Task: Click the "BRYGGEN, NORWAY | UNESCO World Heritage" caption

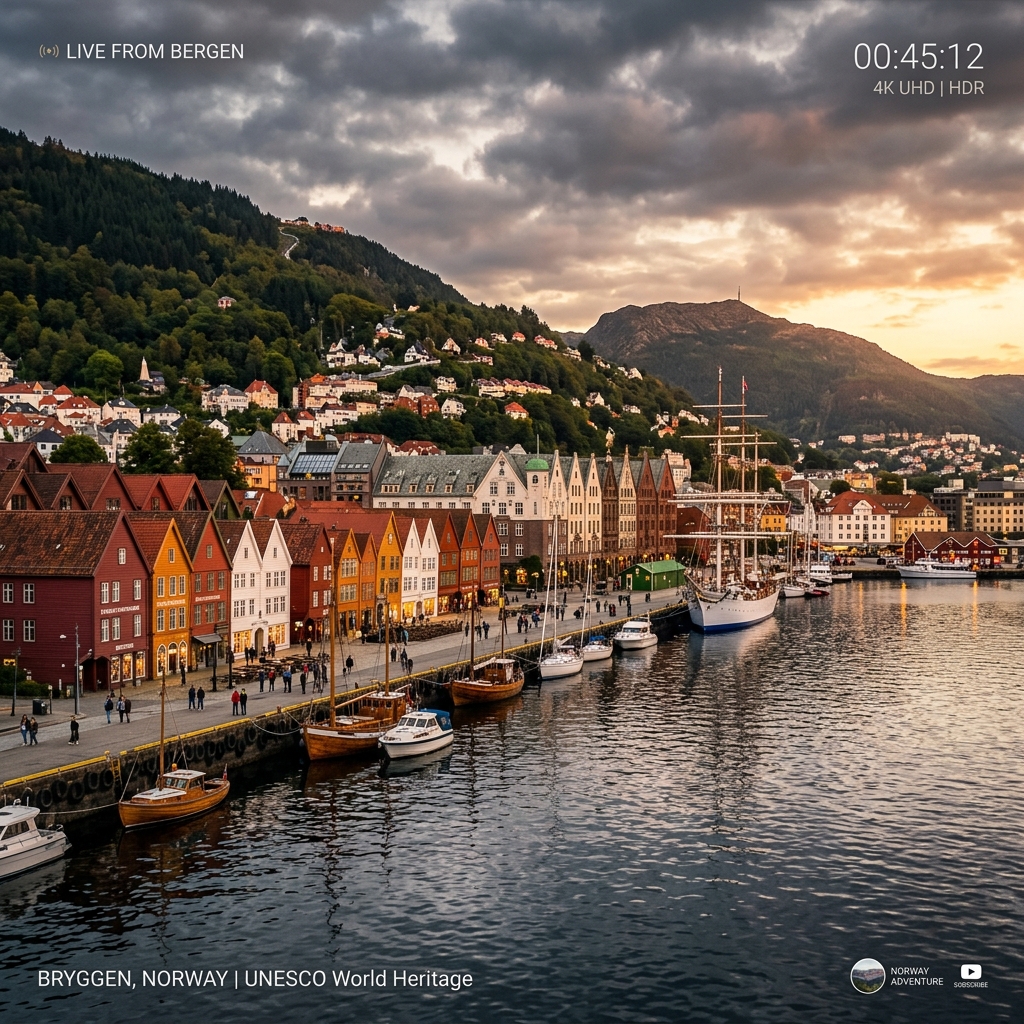Action: [x=255, y=979]
